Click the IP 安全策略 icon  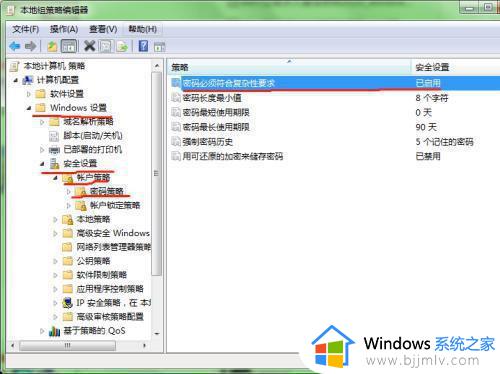(x=68, y=303)
